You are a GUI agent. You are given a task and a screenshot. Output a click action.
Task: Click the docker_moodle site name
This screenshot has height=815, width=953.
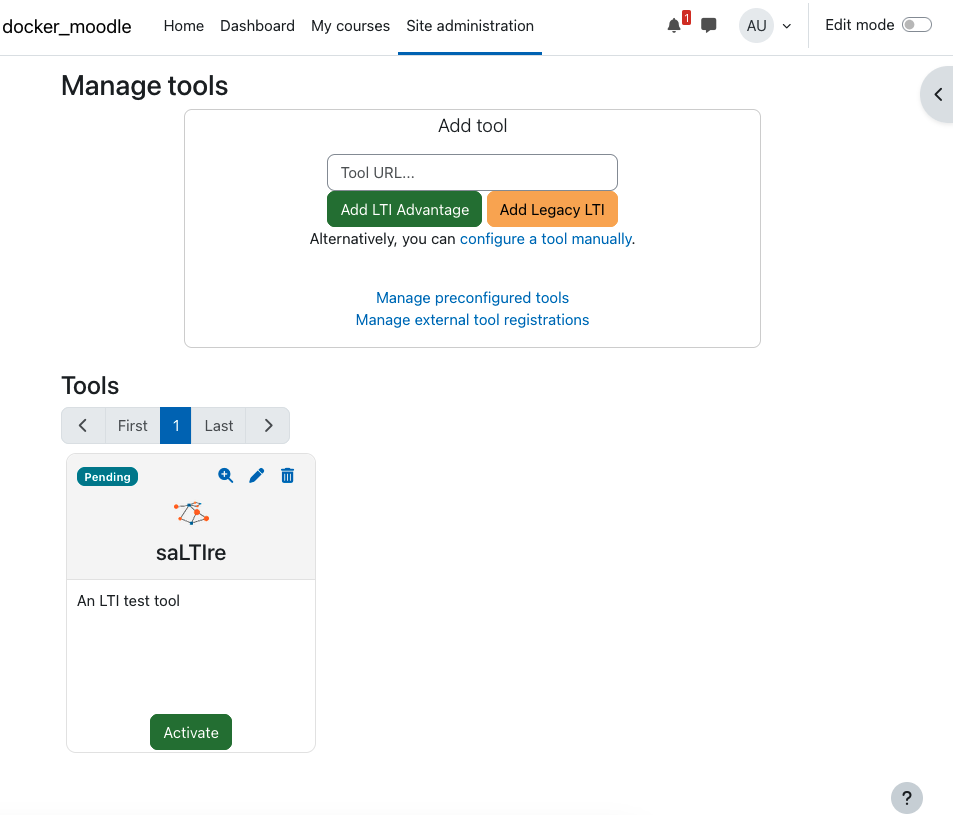(x=67, y=26)
